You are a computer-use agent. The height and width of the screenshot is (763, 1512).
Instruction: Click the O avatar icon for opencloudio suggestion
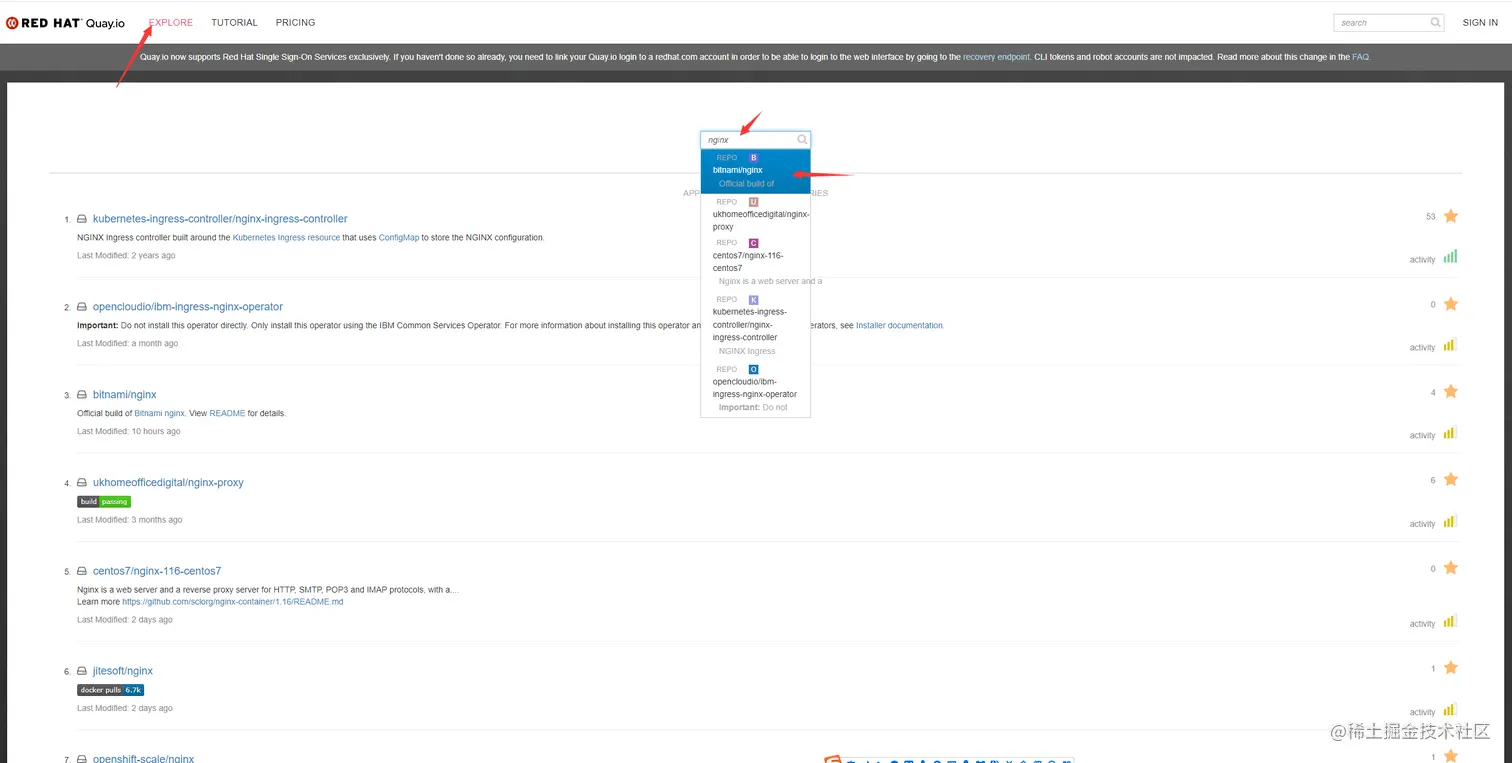pos(754,370)
